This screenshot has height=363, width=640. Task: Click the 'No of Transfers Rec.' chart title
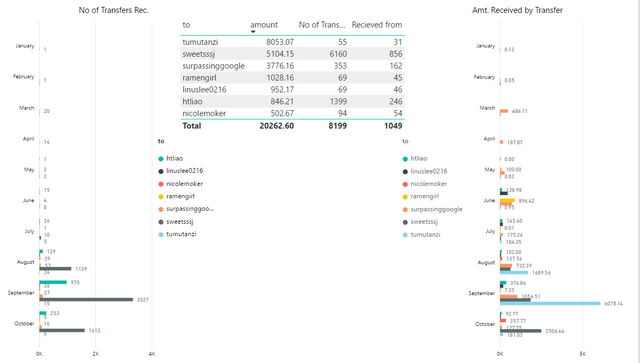[113, 10]
